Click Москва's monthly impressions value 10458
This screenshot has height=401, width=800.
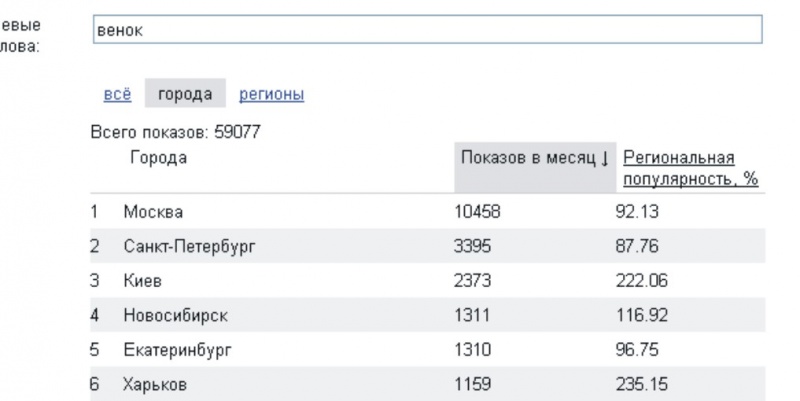[480, 212]
